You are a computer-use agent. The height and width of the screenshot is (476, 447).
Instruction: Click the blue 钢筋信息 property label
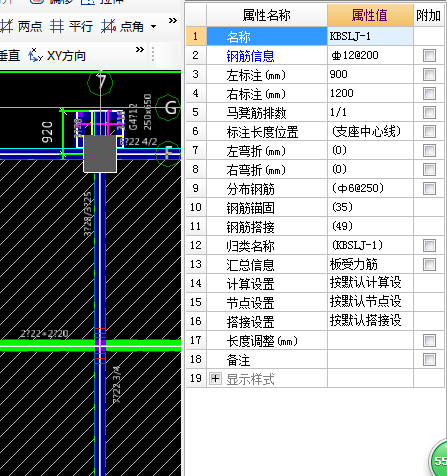[250, 56]
